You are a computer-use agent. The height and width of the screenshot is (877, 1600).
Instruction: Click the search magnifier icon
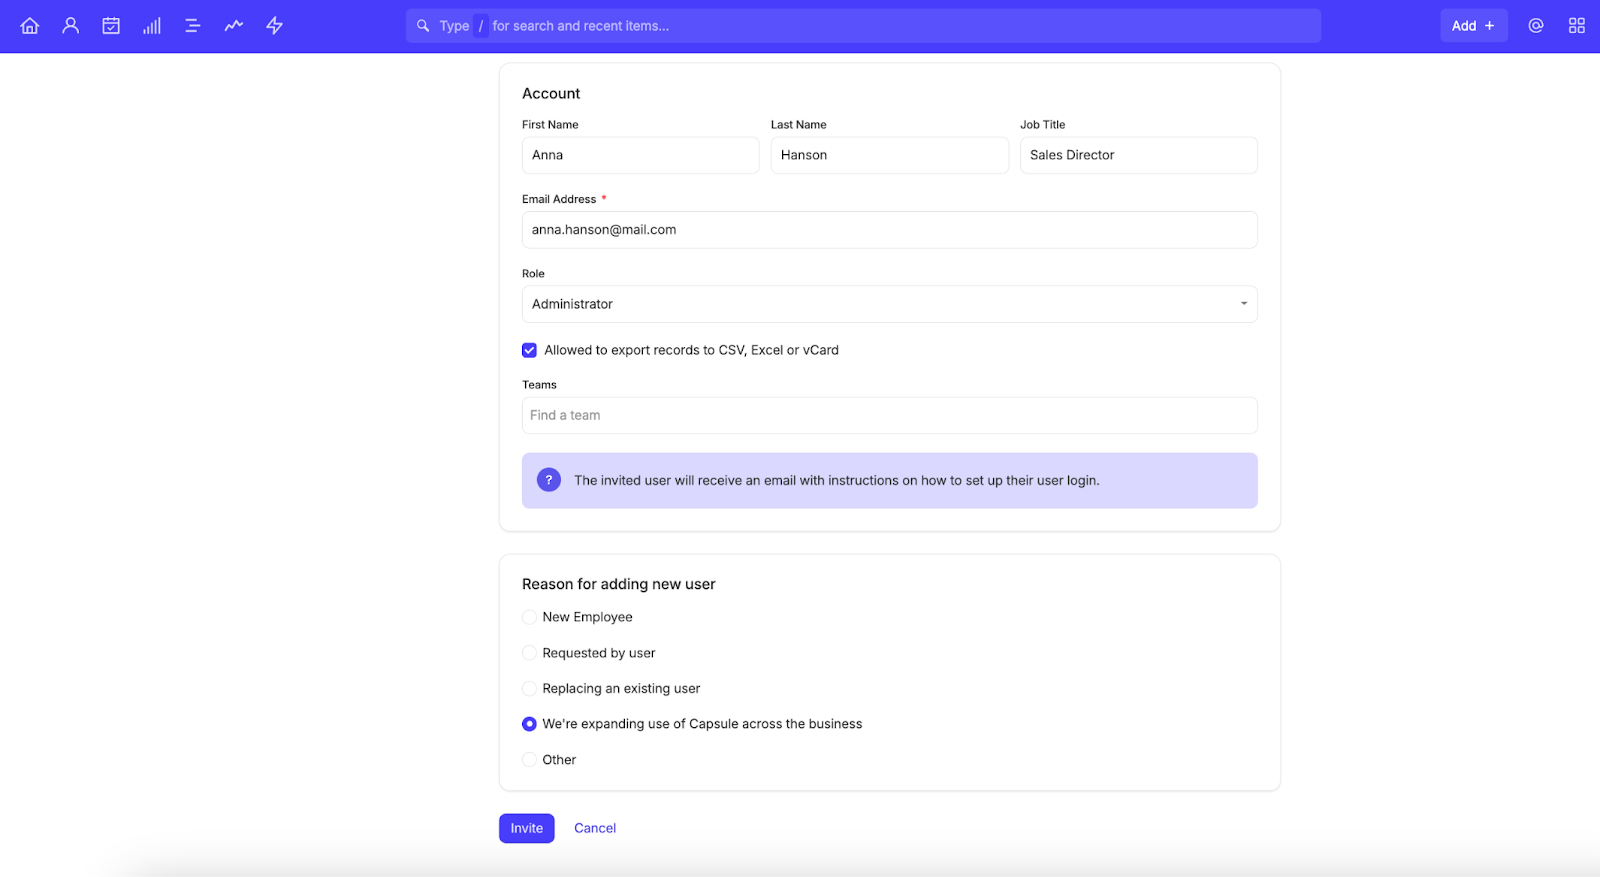[x=423, y=26]
